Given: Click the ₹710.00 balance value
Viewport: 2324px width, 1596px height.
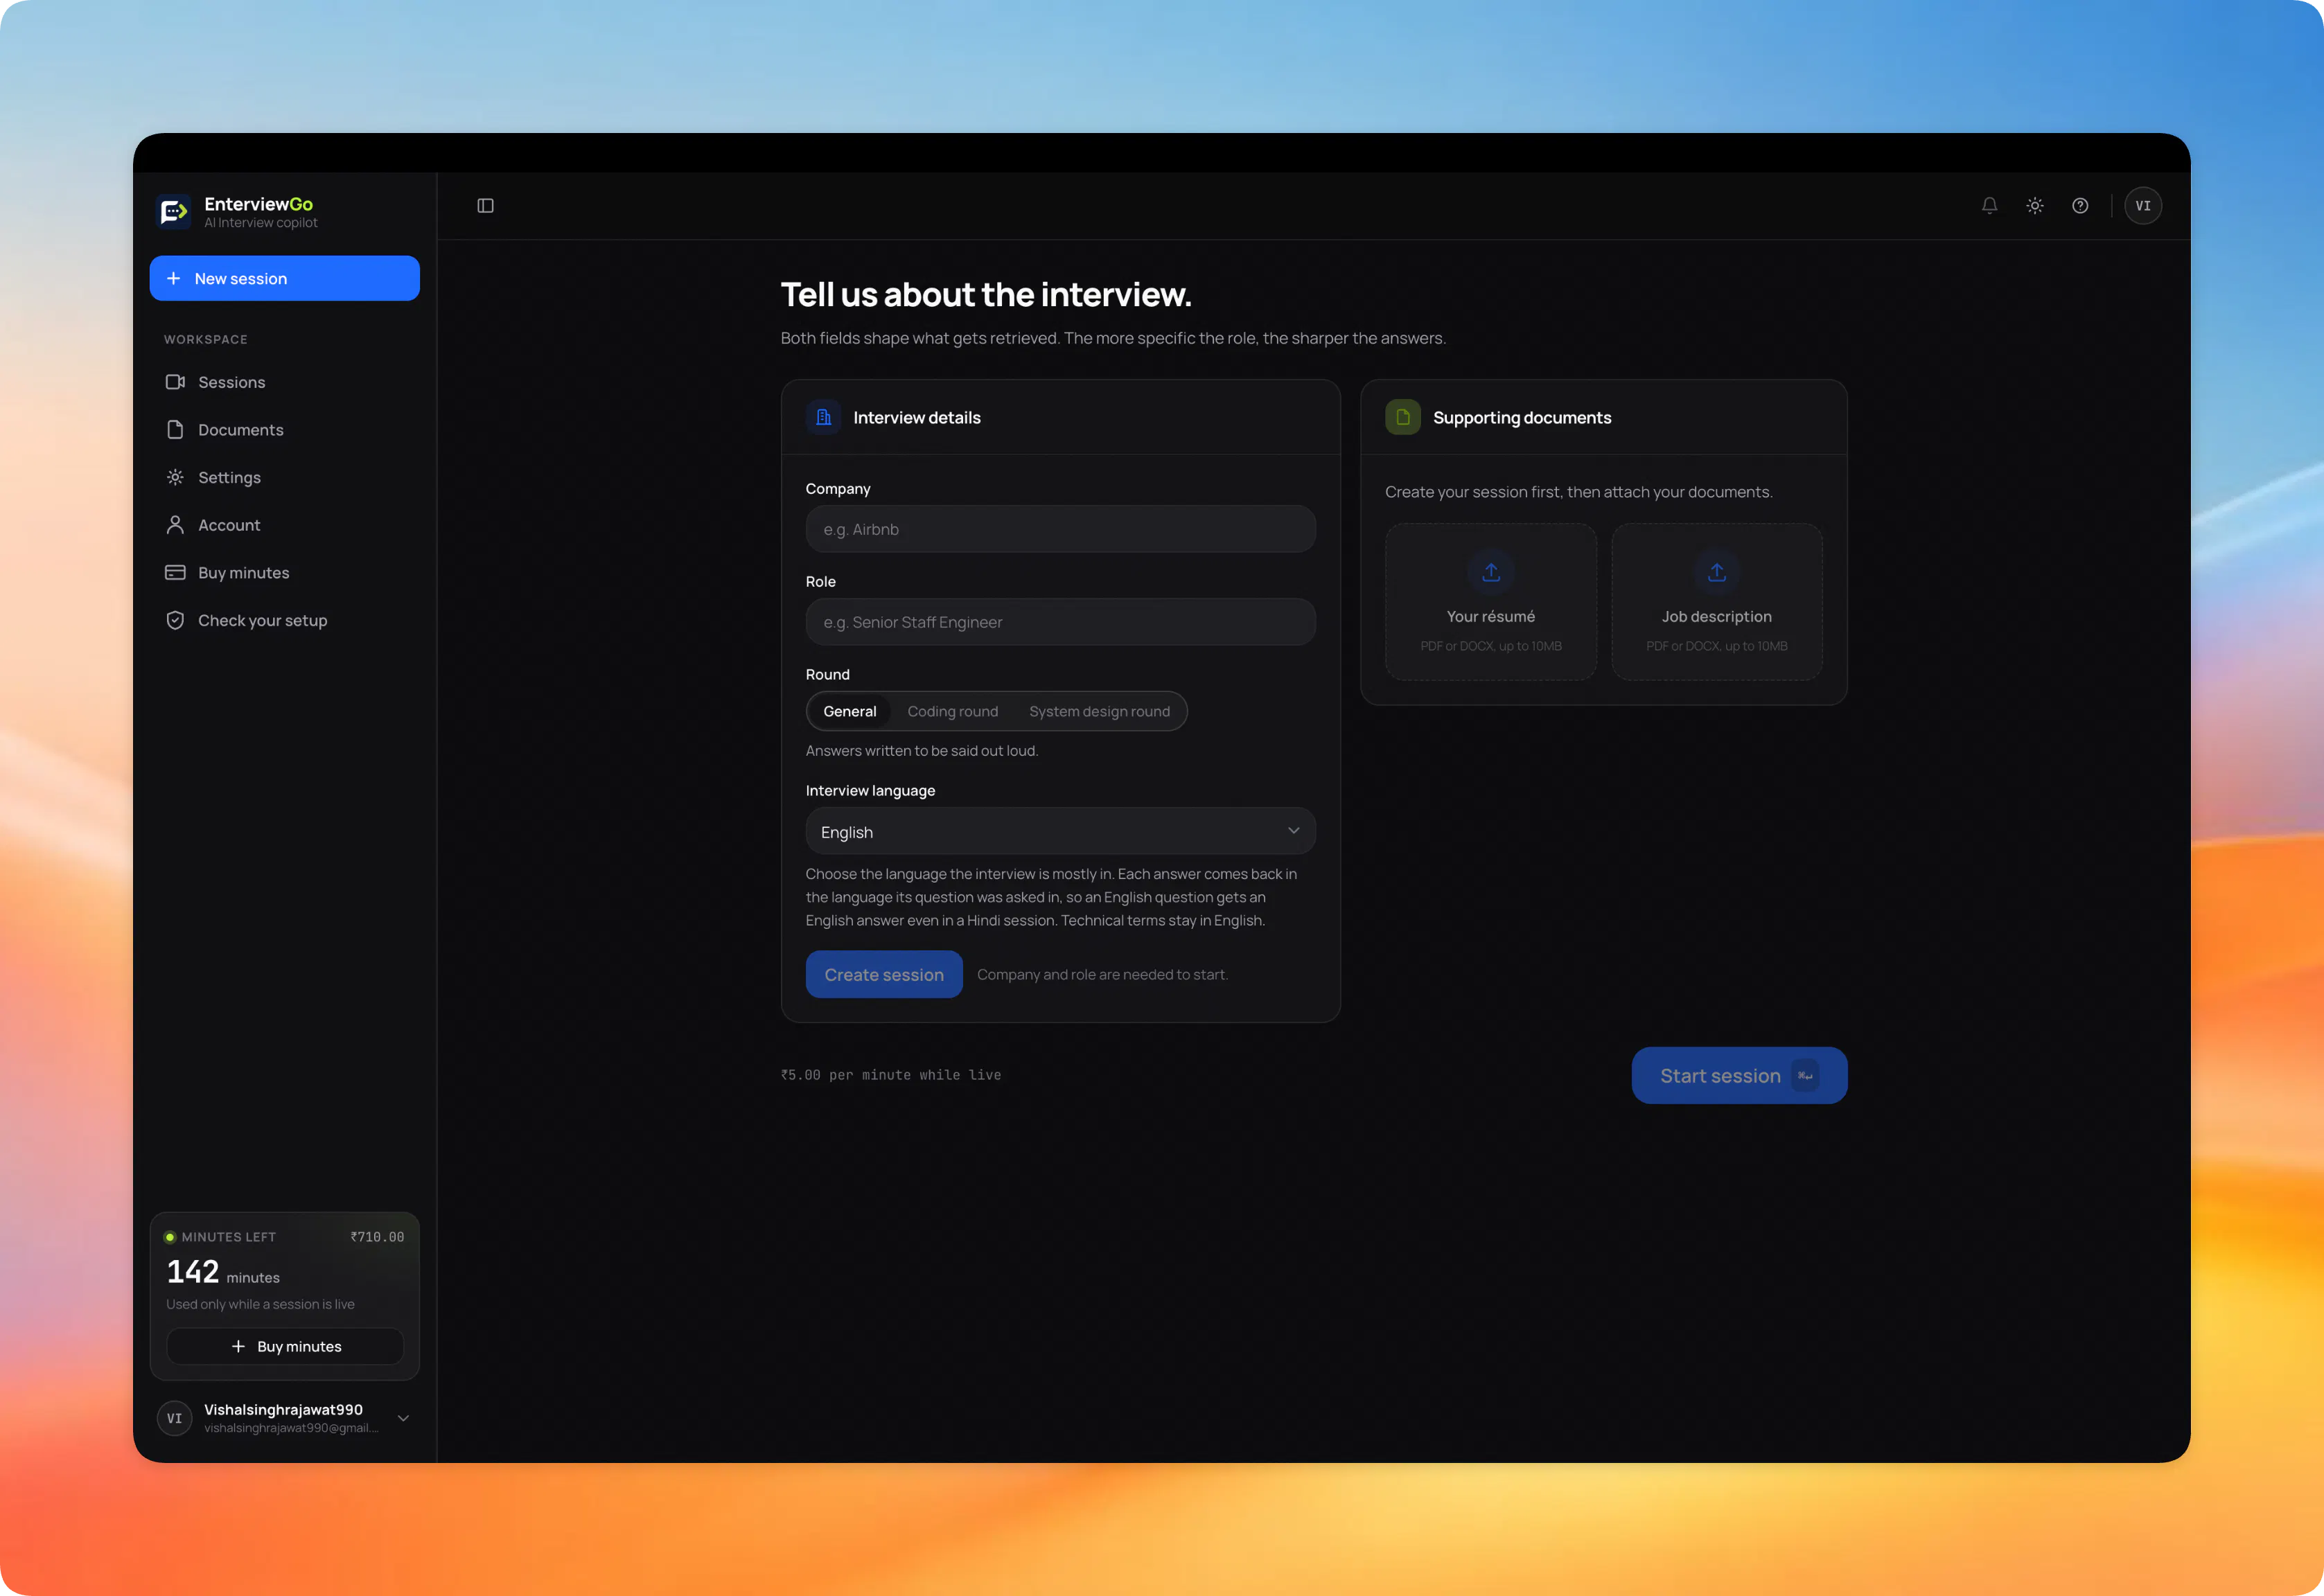Looking at the screenshot, I should pyautogui.click(x=377, y=1237).
